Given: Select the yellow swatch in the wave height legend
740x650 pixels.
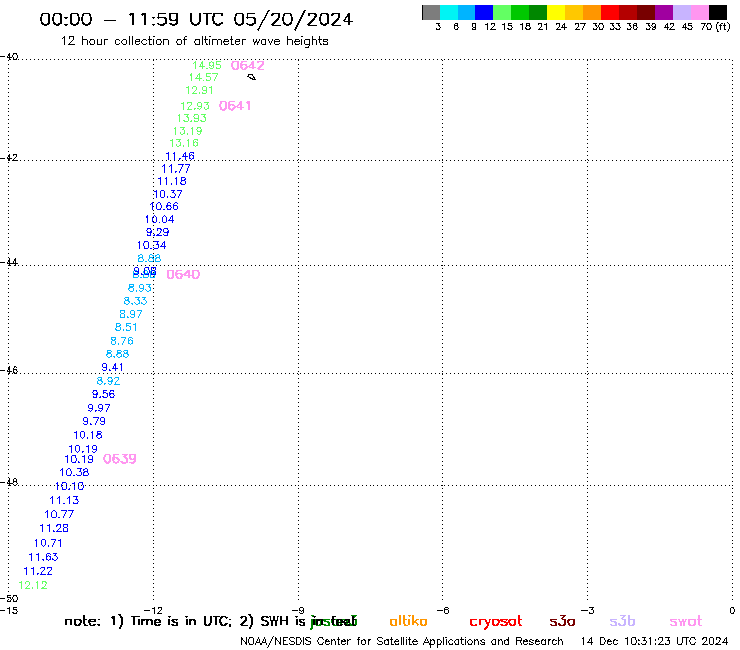Looking at the screenshot, I should coord(556,12).
